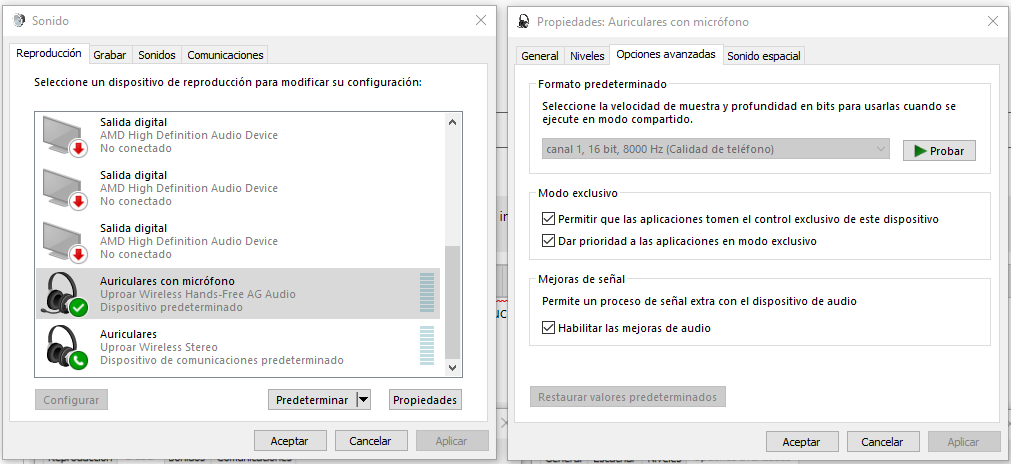Image resolution: width=1011 pixels, height=464 pixels.
Task: Close the Propiedades: Auriculares con micrófono window
Action: tap(993, 21)
